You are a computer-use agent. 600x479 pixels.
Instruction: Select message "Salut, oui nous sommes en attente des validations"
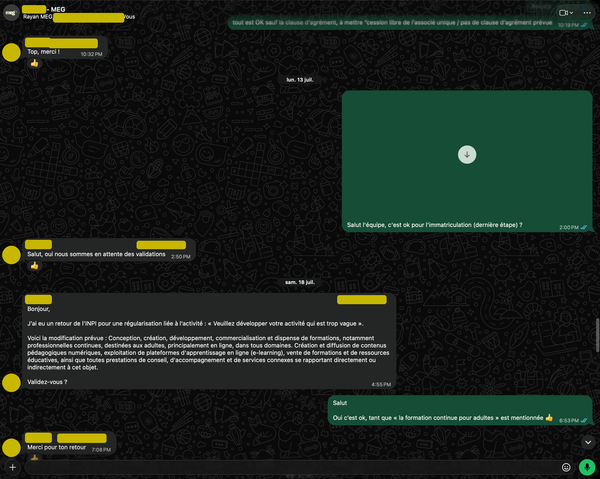pos(109,250)
